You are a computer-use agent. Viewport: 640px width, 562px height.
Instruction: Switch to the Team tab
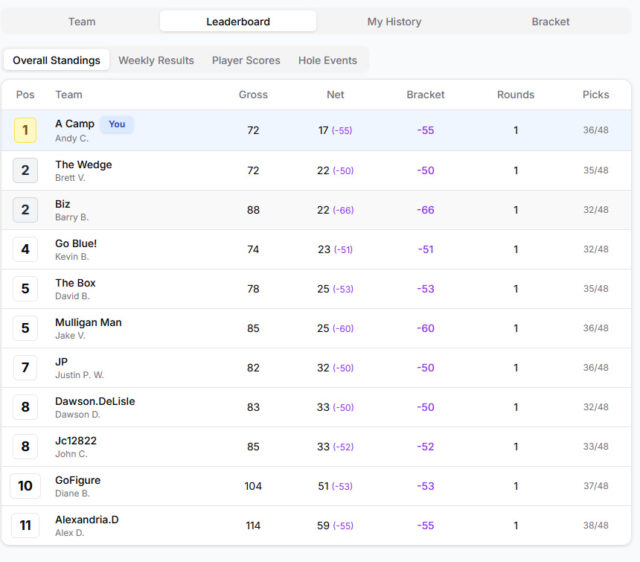[x=82, y=21]
